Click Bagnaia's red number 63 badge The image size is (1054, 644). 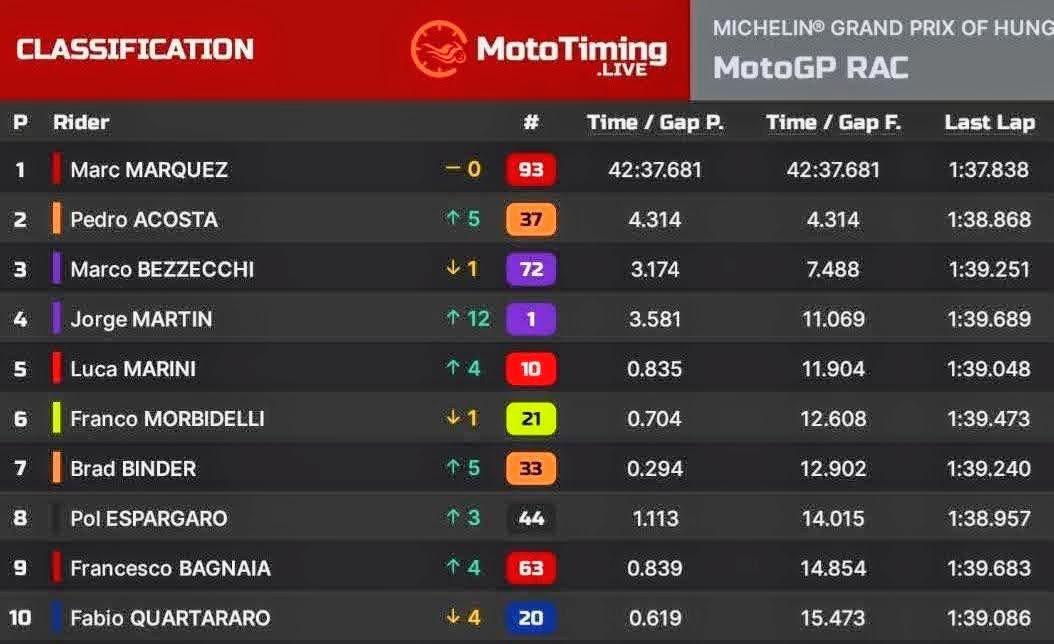531,568
